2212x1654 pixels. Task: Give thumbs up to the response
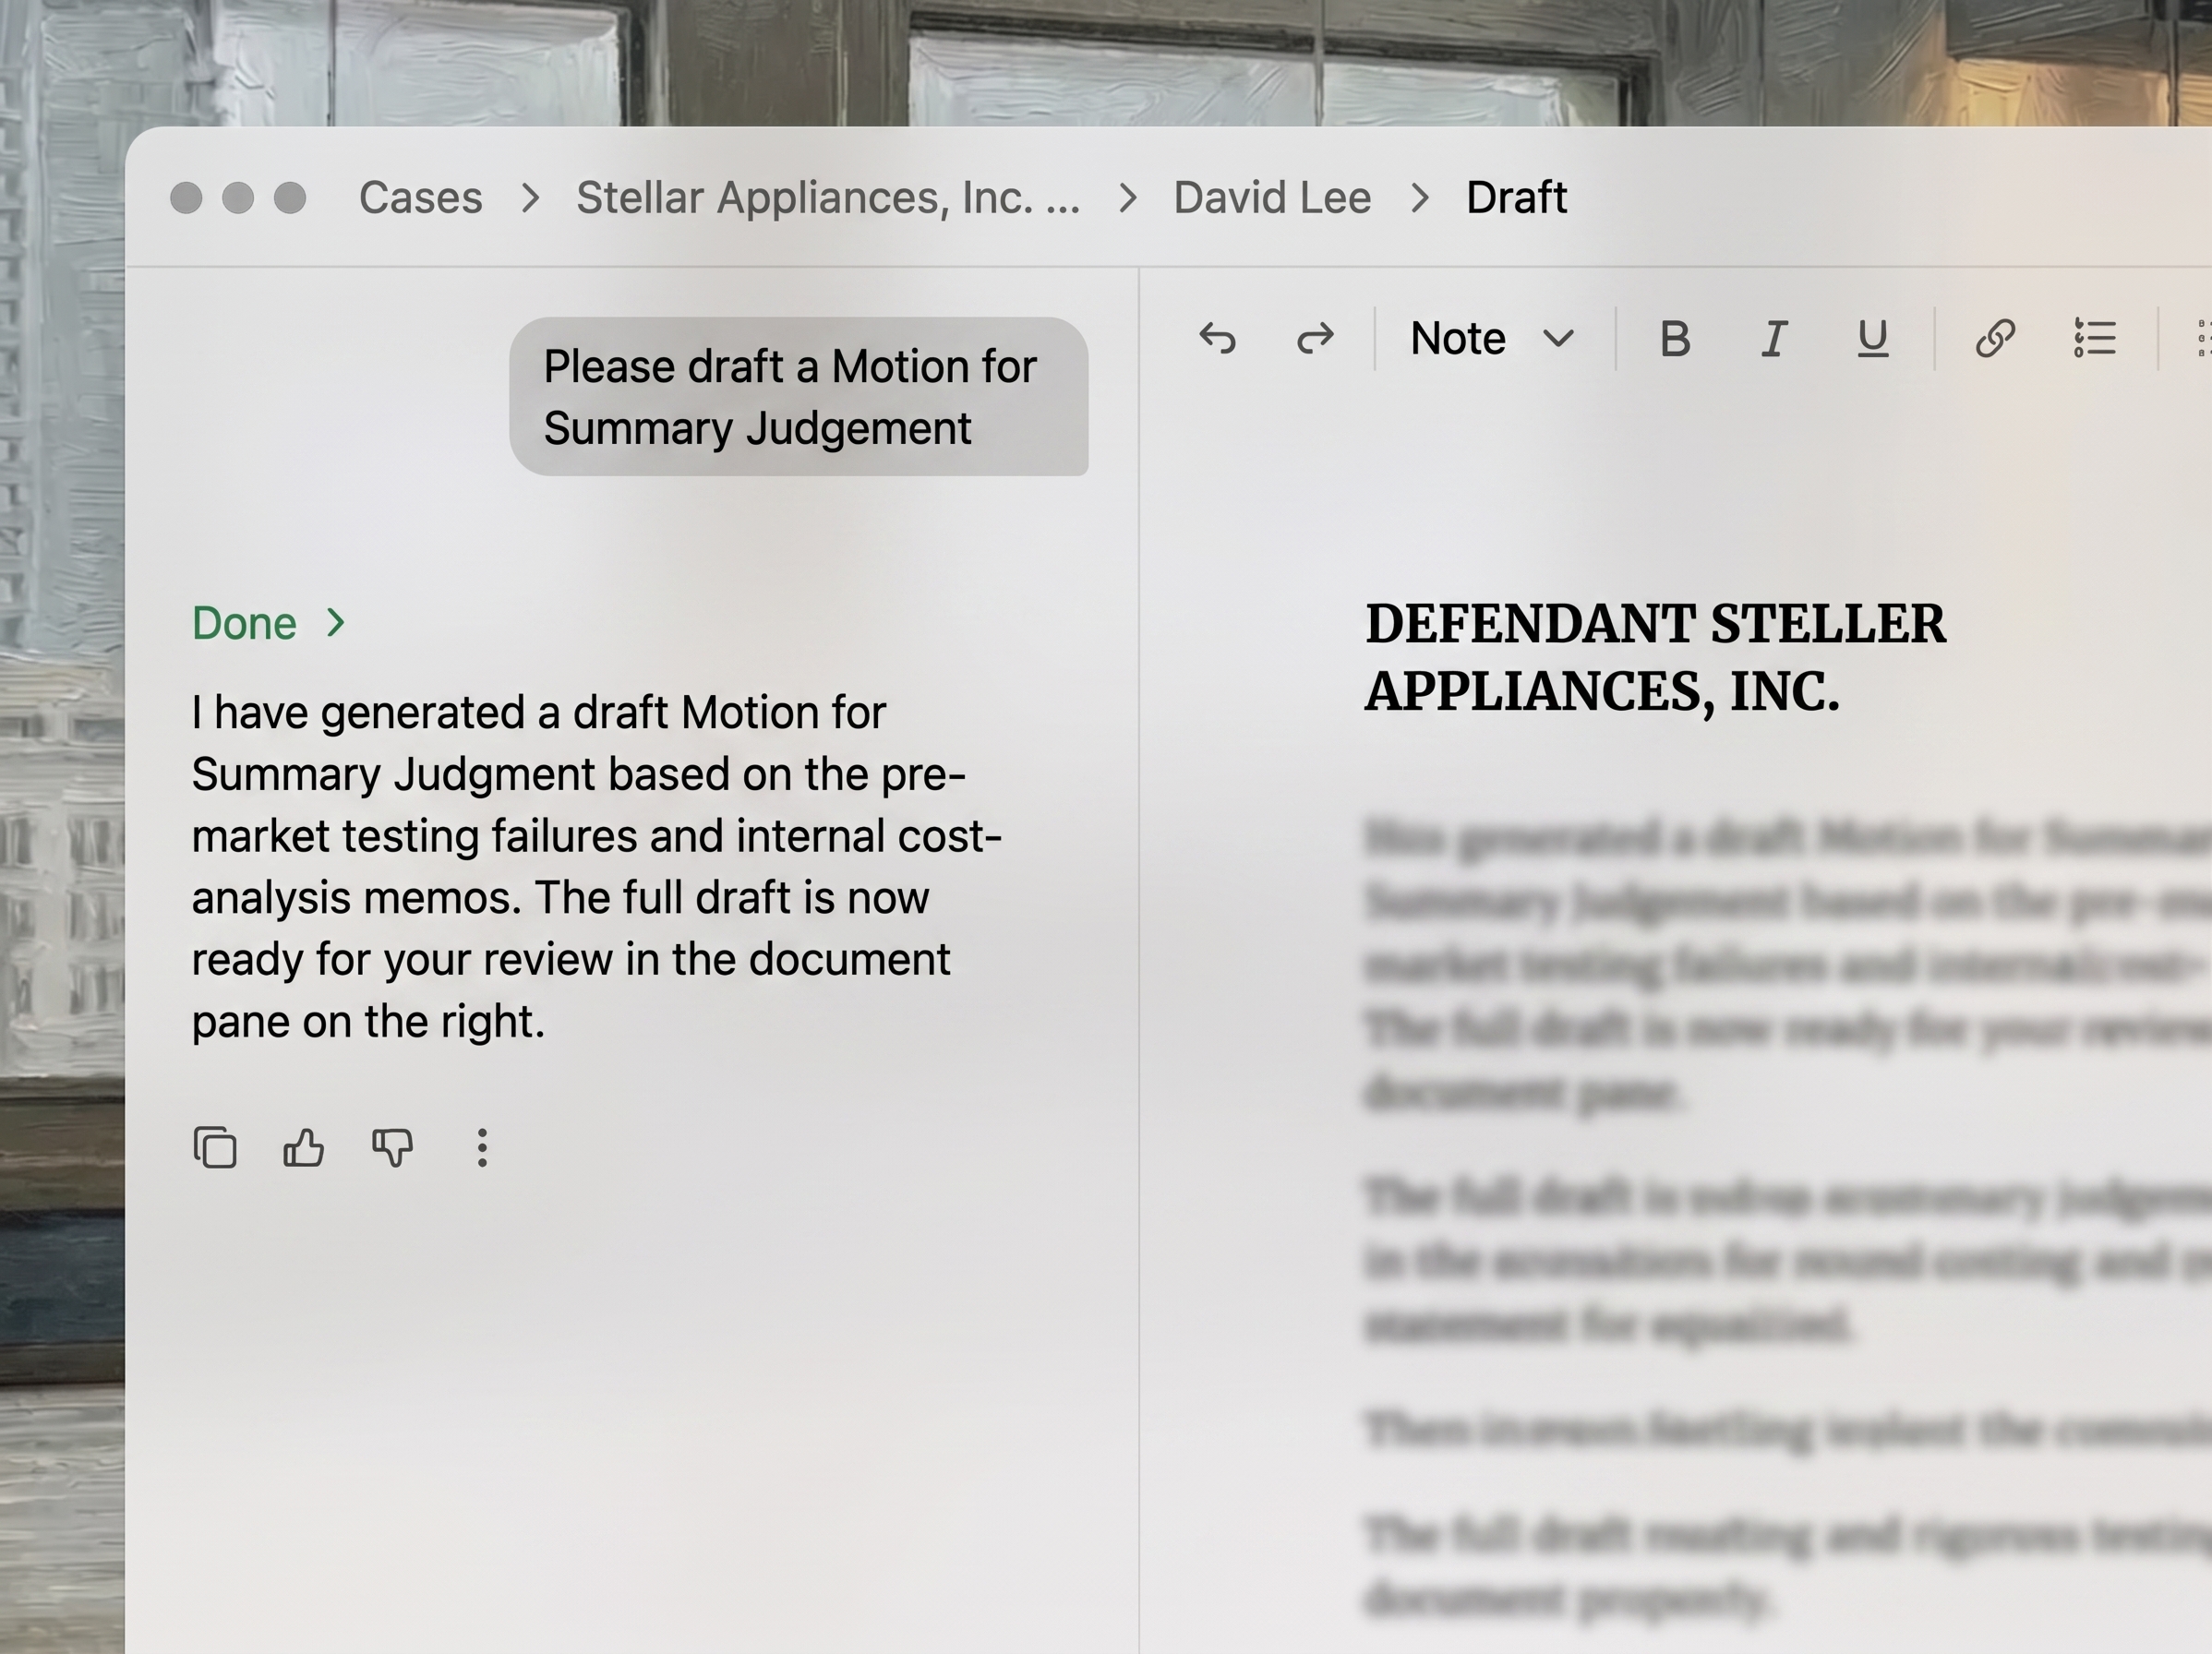tap(304, 1147)
